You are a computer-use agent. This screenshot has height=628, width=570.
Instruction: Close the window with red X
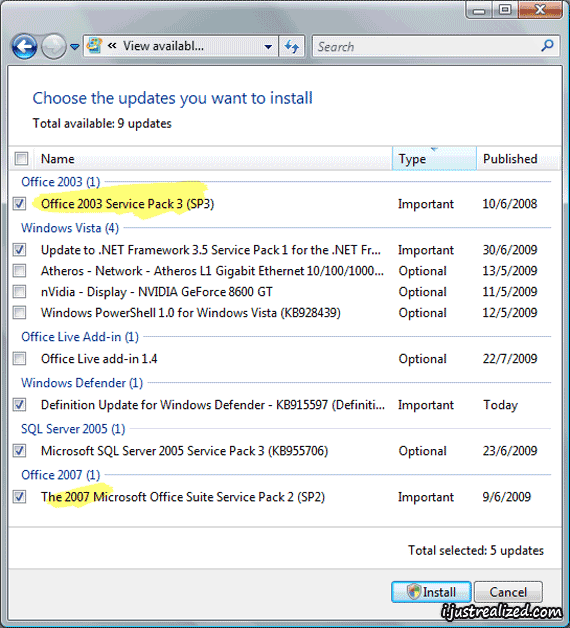pos(540,9)
